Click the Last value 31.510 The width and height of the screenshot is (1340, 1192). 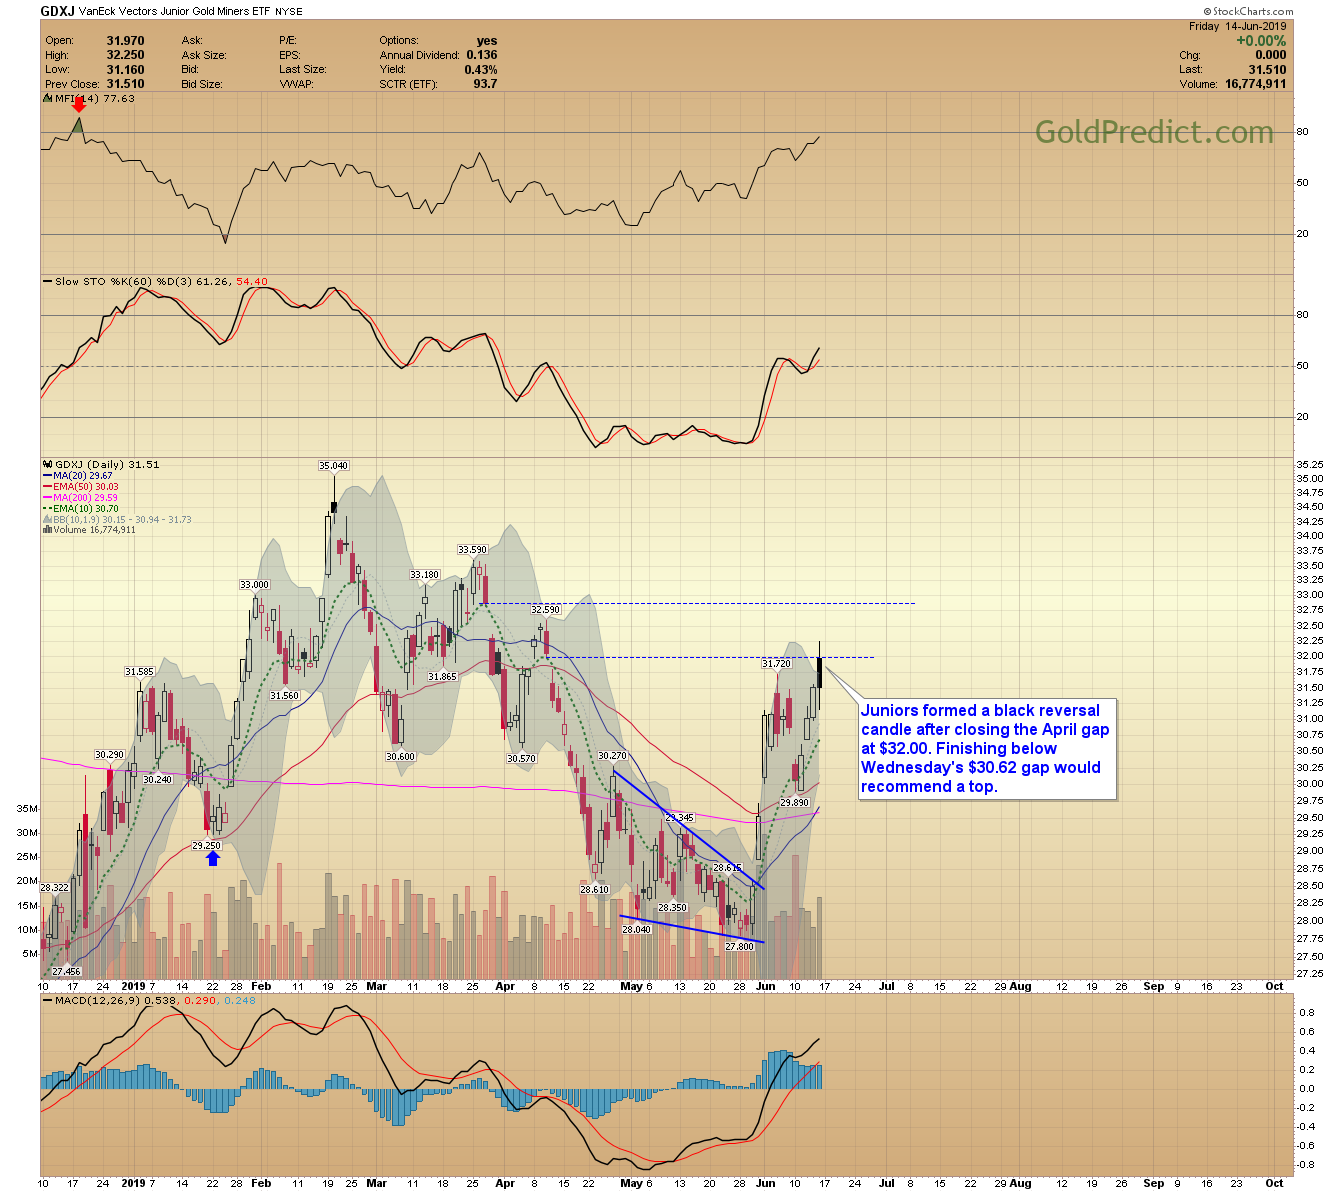pyautogui.click(x=1268, y=70)
